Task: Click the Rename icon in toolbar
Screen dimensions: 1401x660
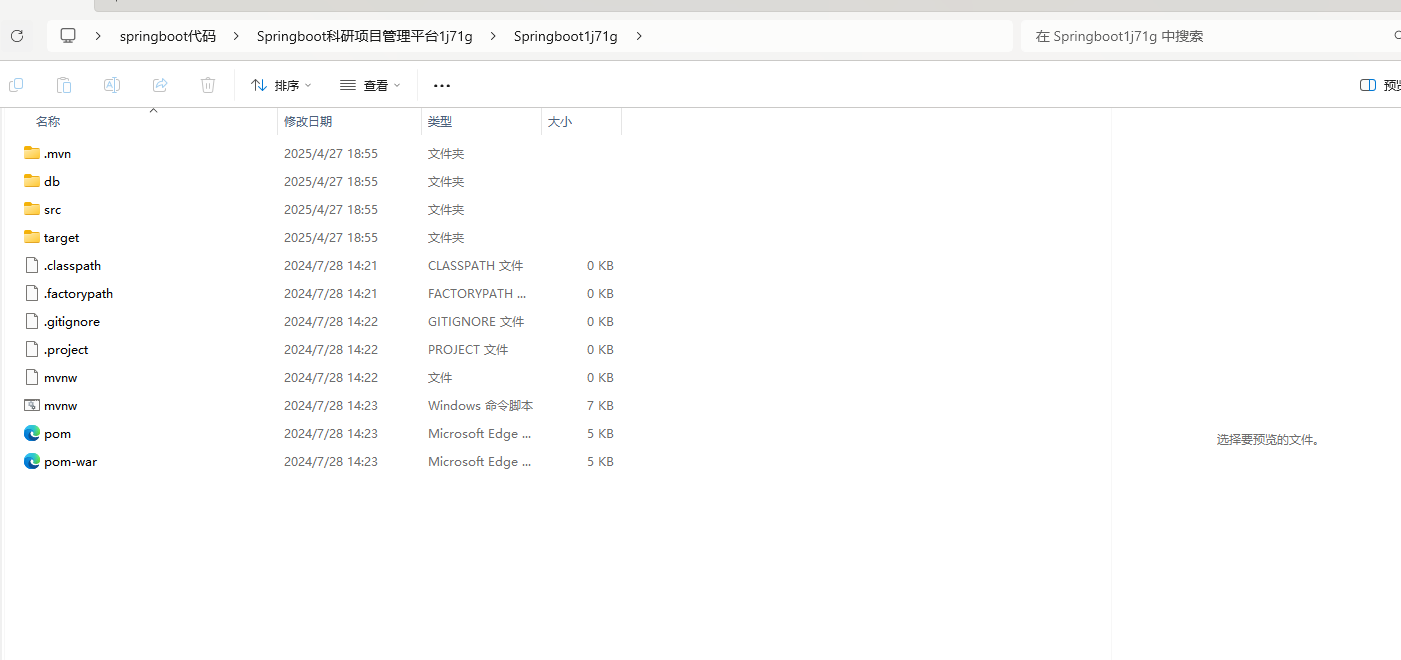Action: tap(112, 85)
